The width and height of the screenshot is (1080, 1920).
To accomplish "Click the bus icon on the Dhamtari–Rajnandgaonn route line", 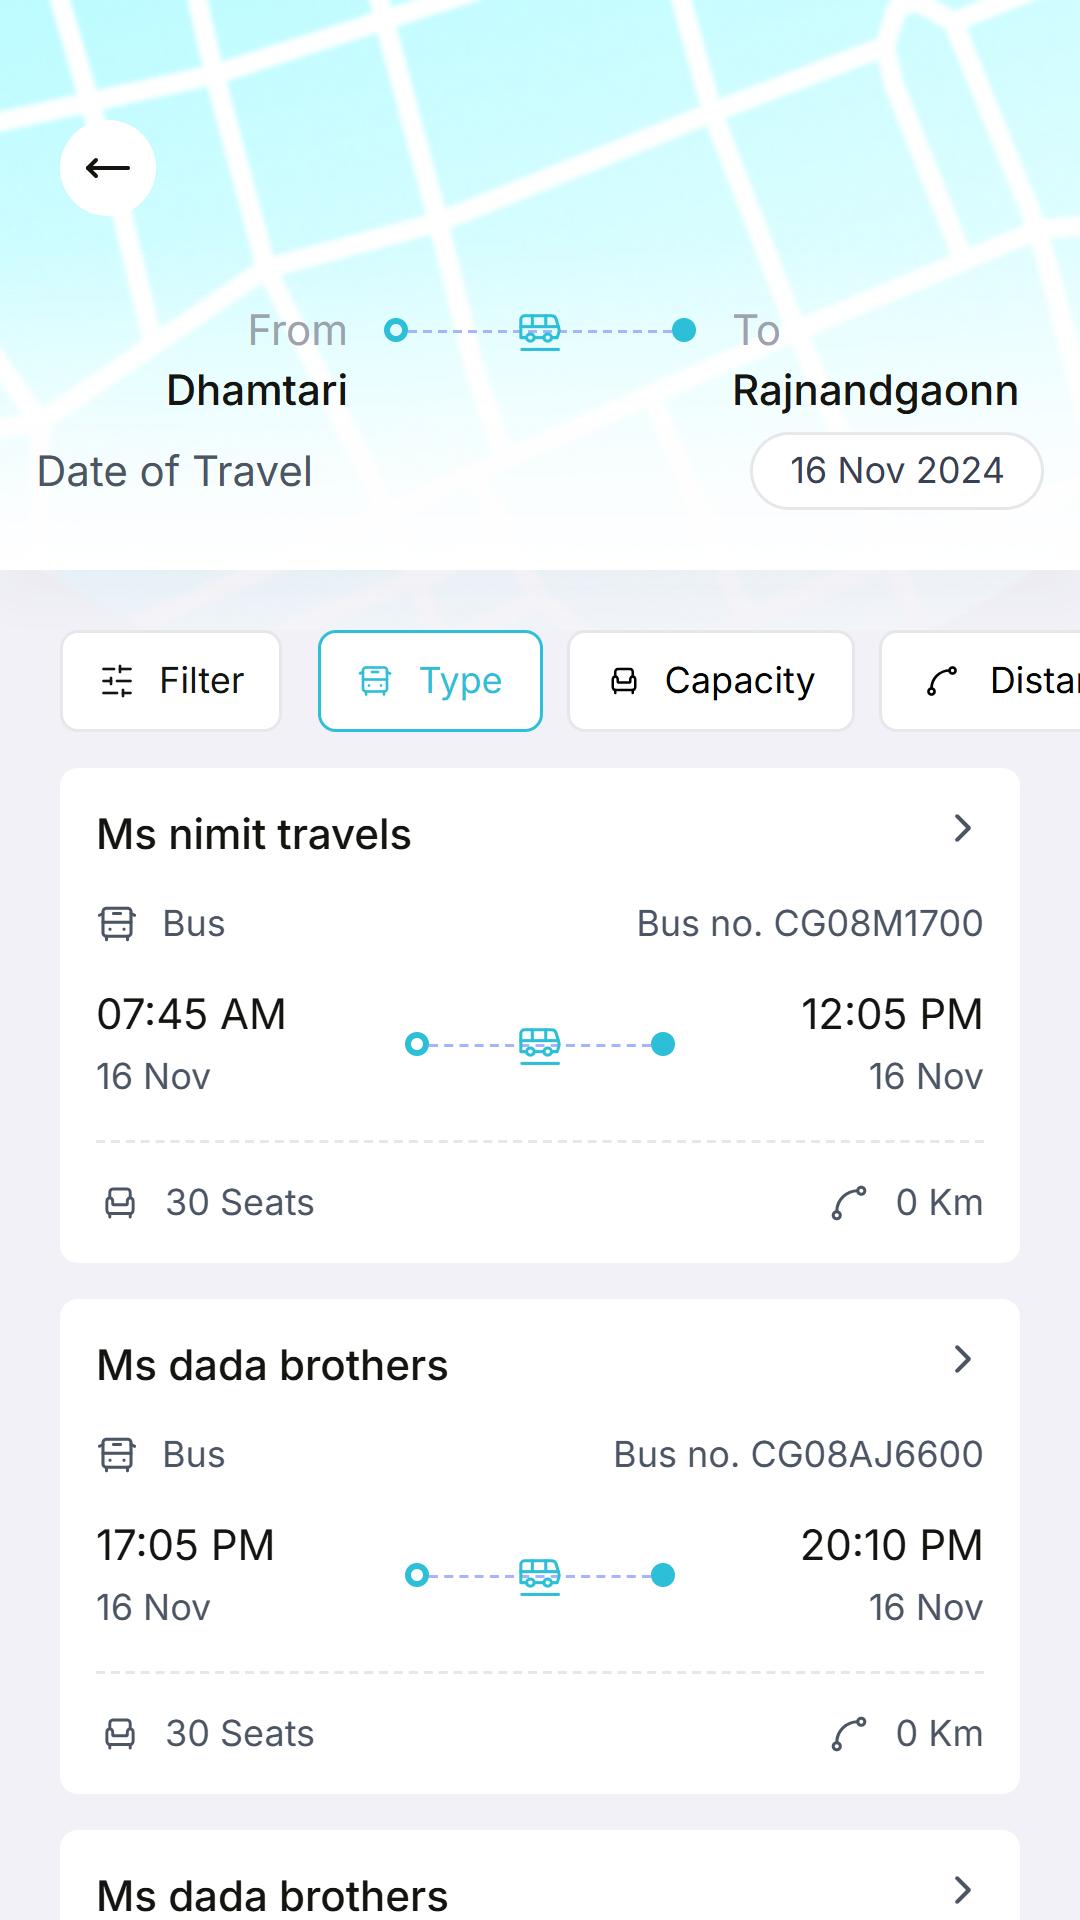I will click(x=540, y=330).
